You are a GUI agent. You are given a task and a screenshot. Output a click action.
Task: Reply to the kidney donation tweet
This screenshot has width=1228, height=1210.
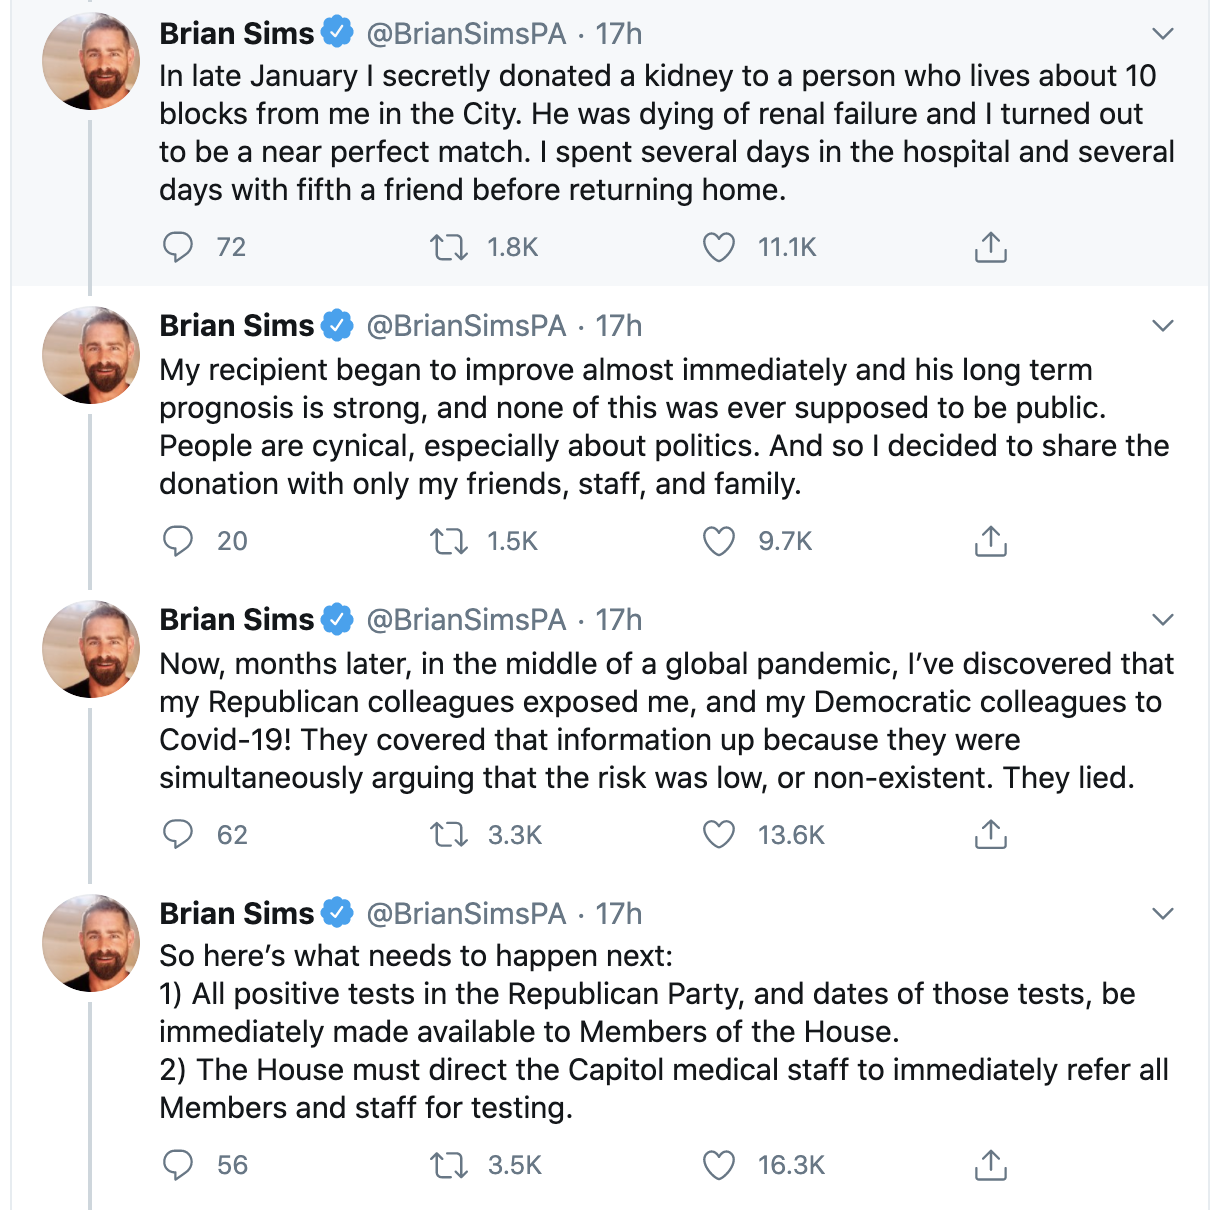[178, 247]
